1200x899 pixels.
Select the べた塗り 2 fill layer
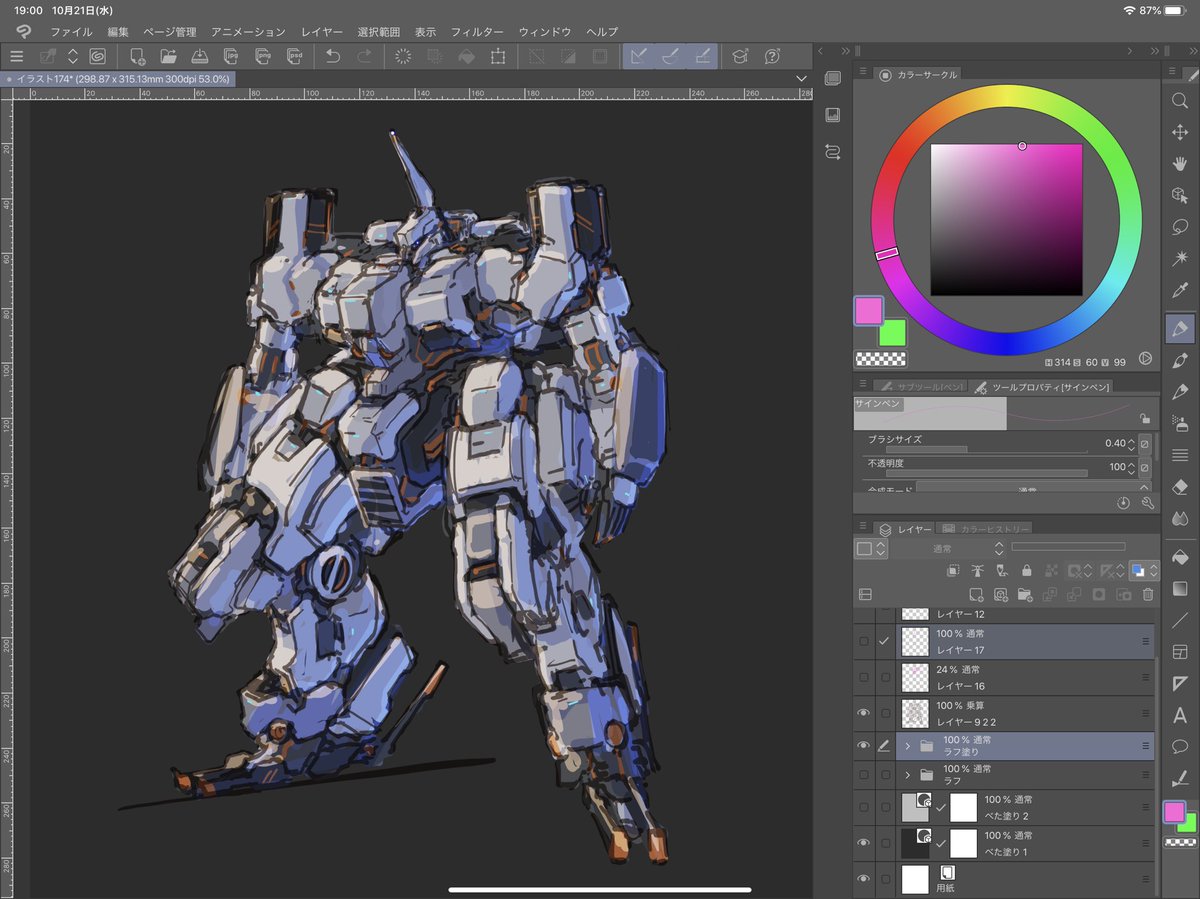tap(1040, 807)
